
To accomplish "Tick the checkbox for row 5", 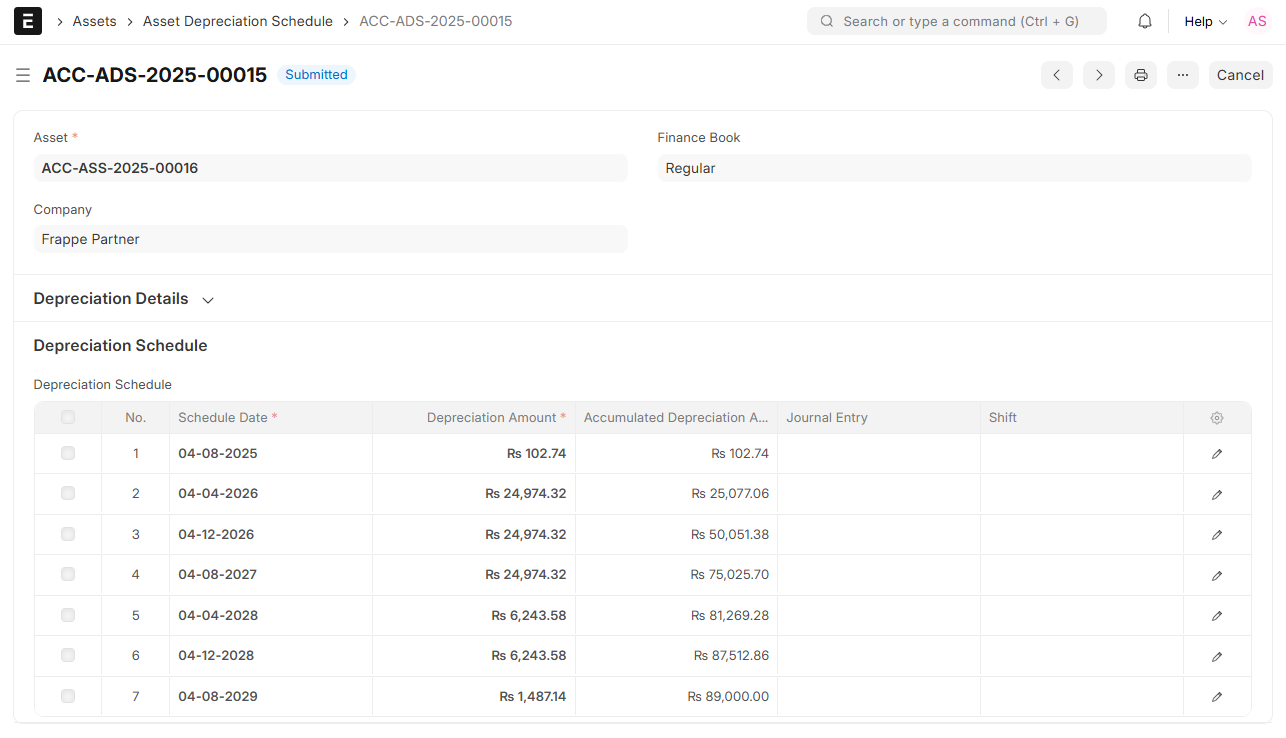I will click(68, 615).
